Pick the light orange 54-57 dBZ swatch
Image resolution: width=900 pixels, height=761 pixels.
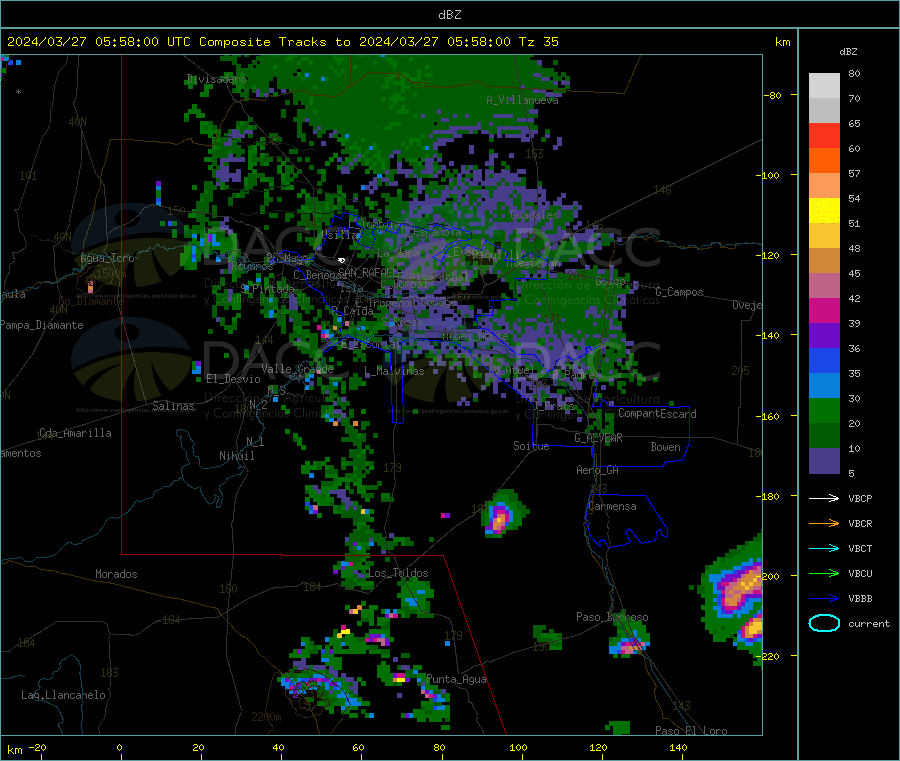pyautogui.click(x=824, y=185)
